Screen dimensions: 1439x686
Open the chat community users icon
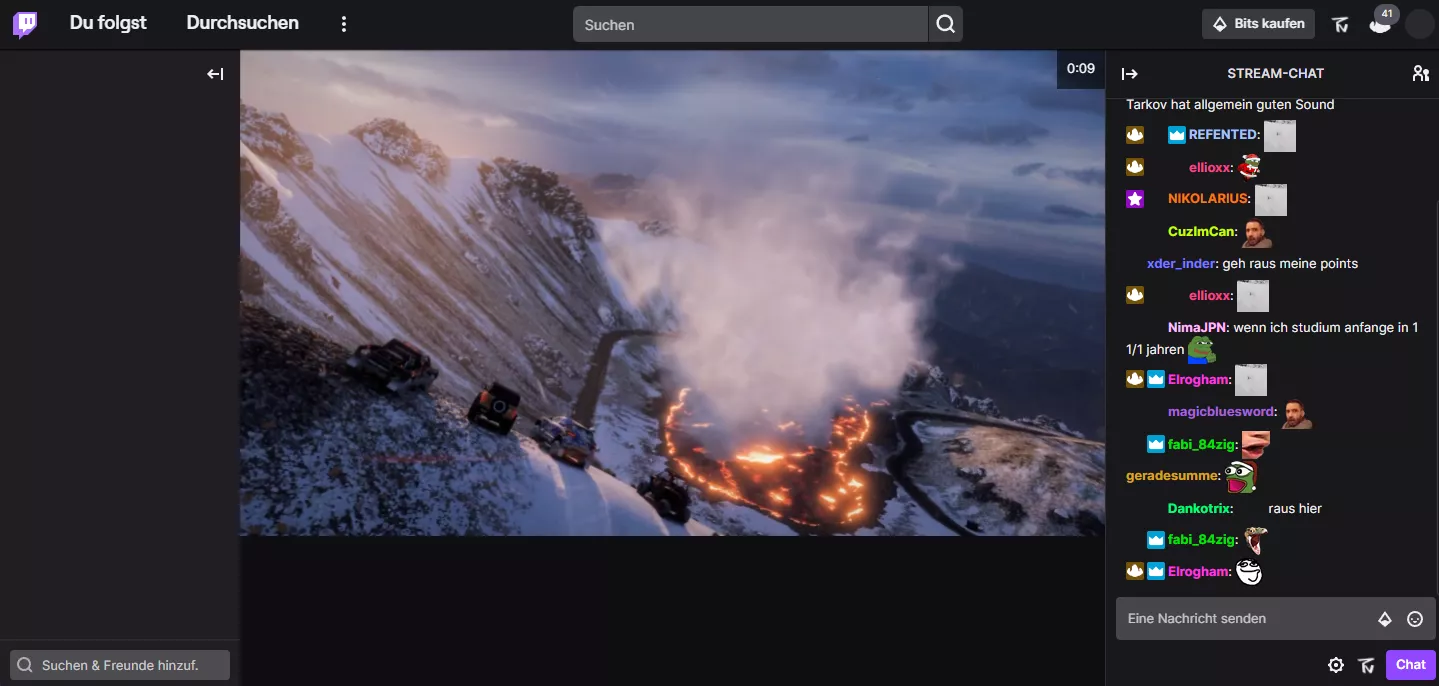pyautogui.click(x=1420, y=74)
